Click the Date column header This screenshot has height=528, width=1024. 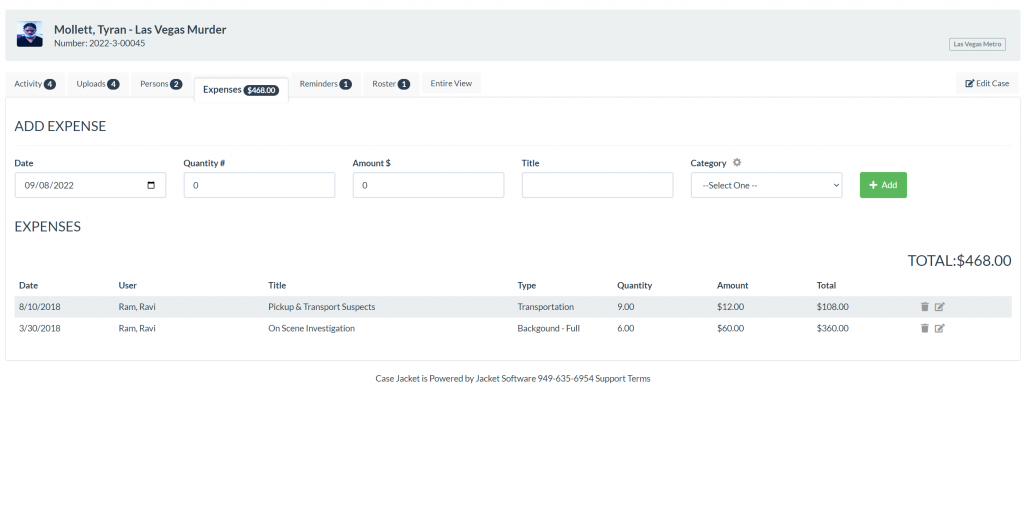point(29,285)
